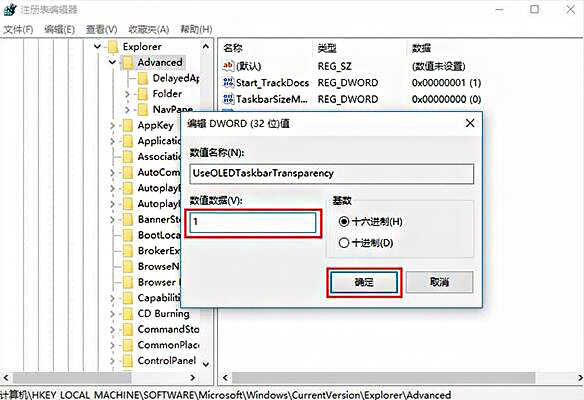Open the 文件(F) menu
584x400 pixels.
(x=18, y=29)
